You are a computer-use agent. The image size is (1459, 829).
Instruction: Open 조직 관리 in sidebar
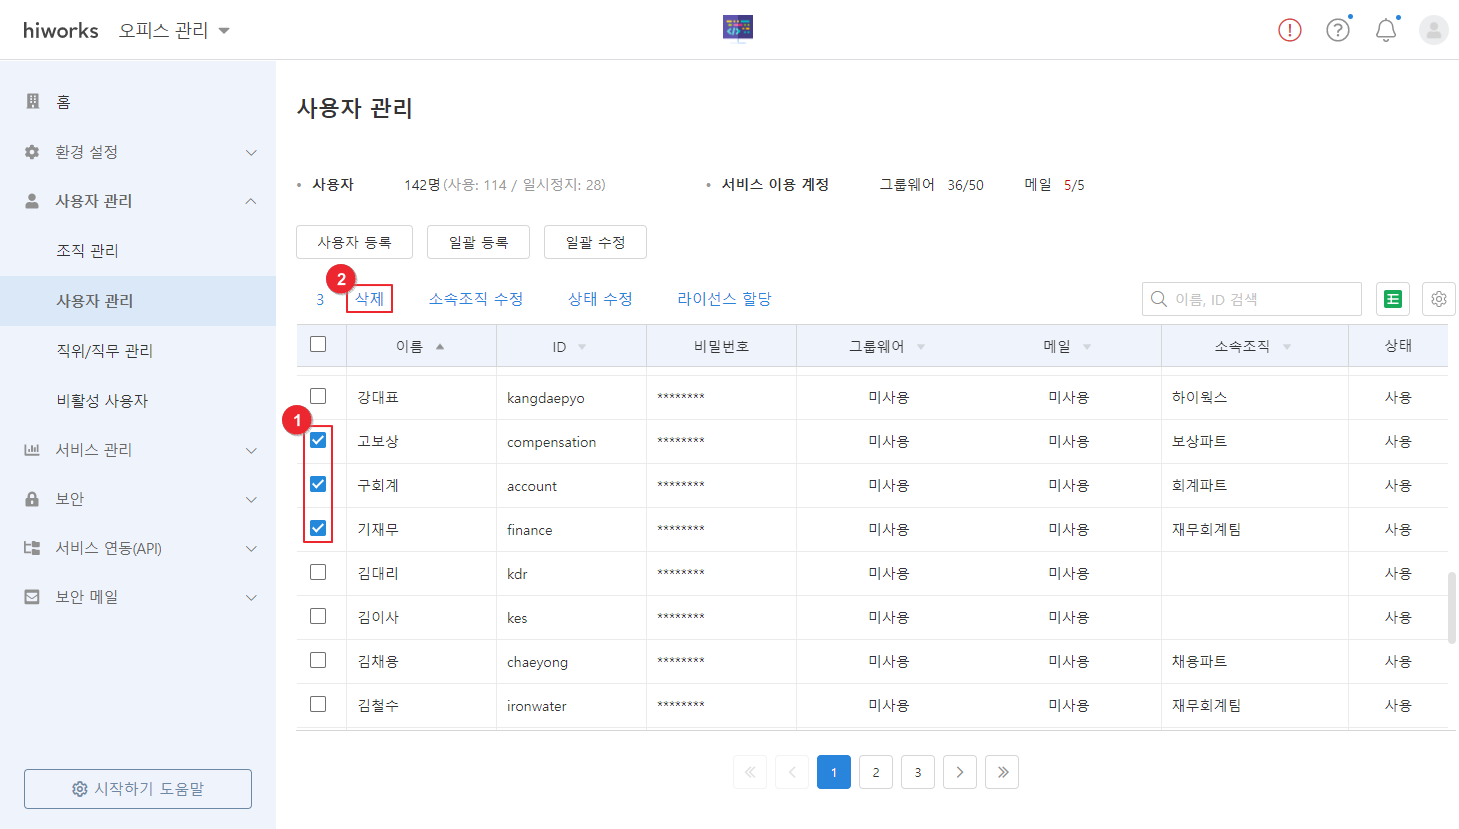coord(88,251)
